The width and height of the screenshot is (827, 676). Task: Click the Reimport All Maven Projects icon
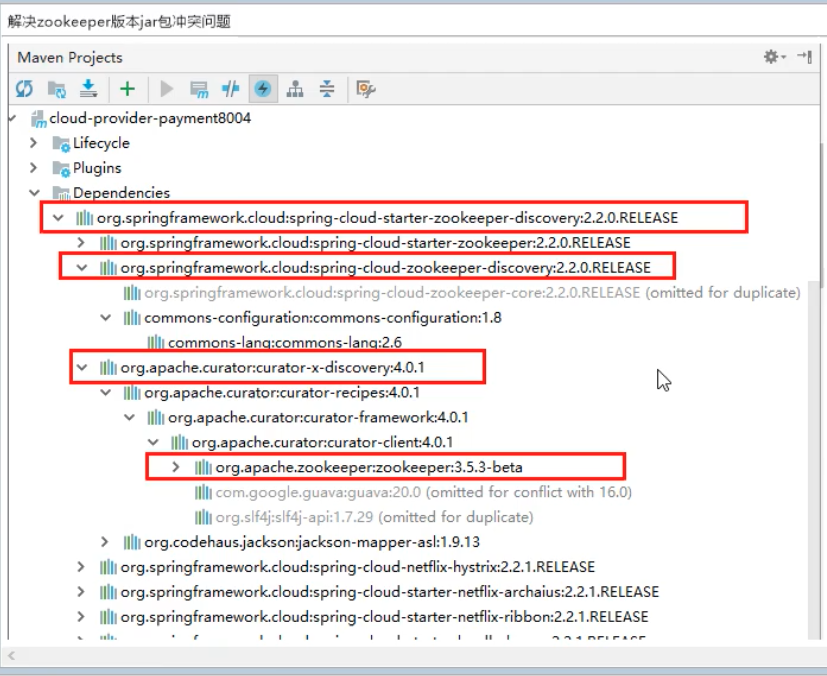(24, 89)
